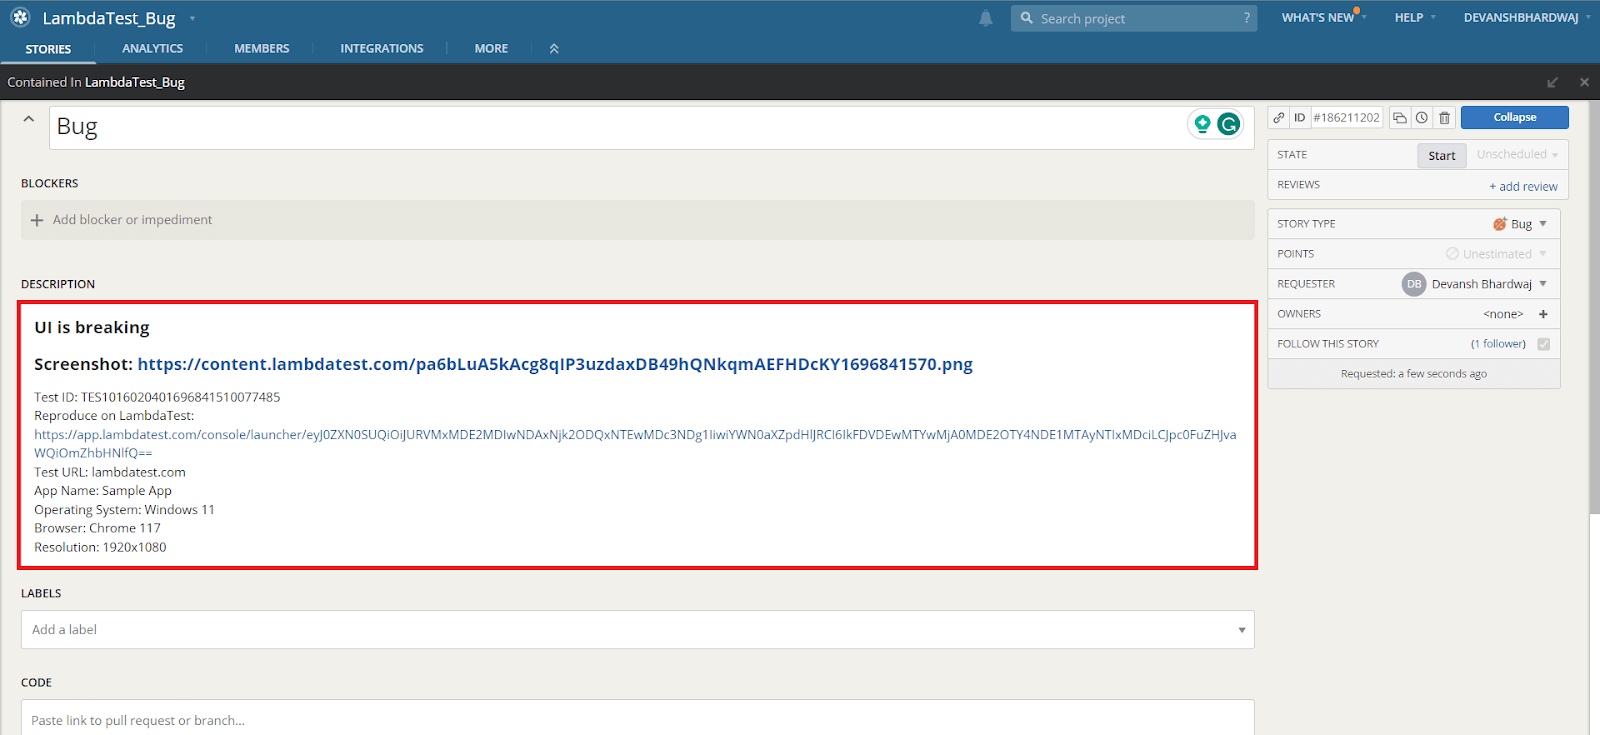This screenshot has width=1600, height=735.
Task: Click the bug icon in Story Type
Action: (x=1500, y=224)
